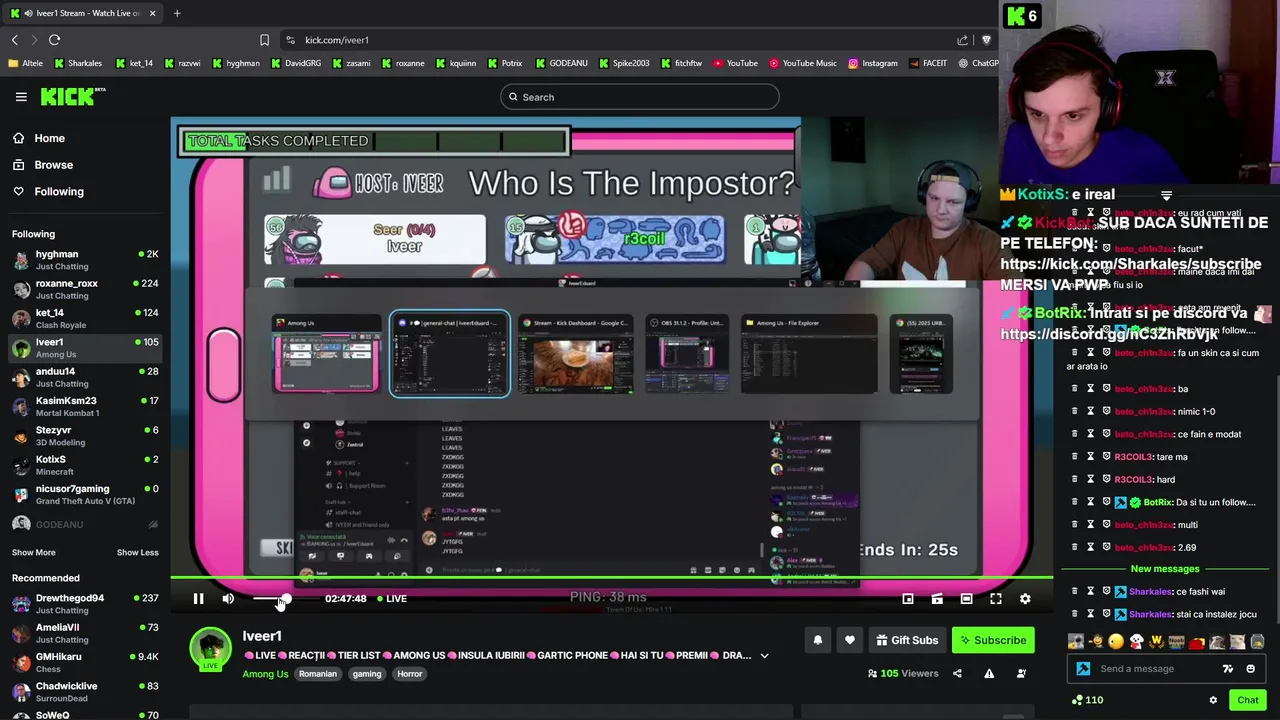Enable mini player picture-in-picture icon
The width and height of the screenshot is (1280, 720).
(908, 598)
